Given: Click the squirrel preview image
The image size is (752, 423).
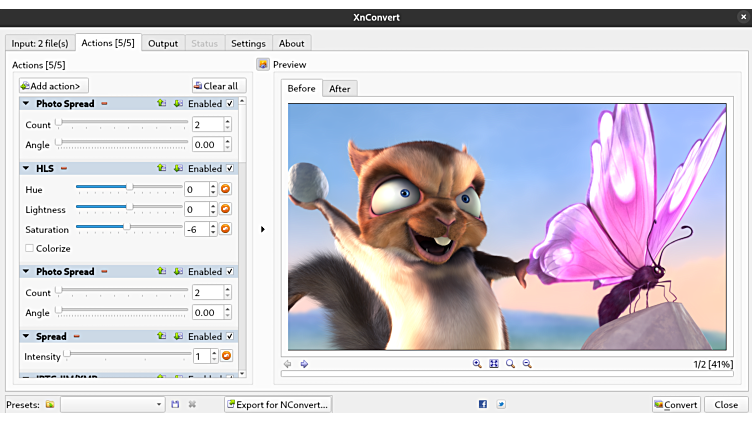Looking at the screenshot, I should (507, 226).
